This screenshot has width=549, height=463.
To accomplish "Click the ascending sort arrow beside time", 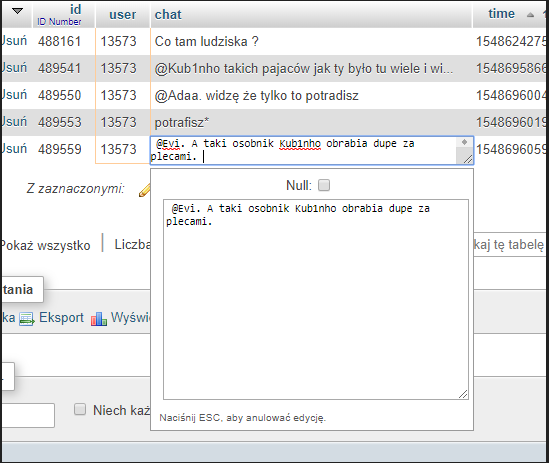I will tap(530, 15).
